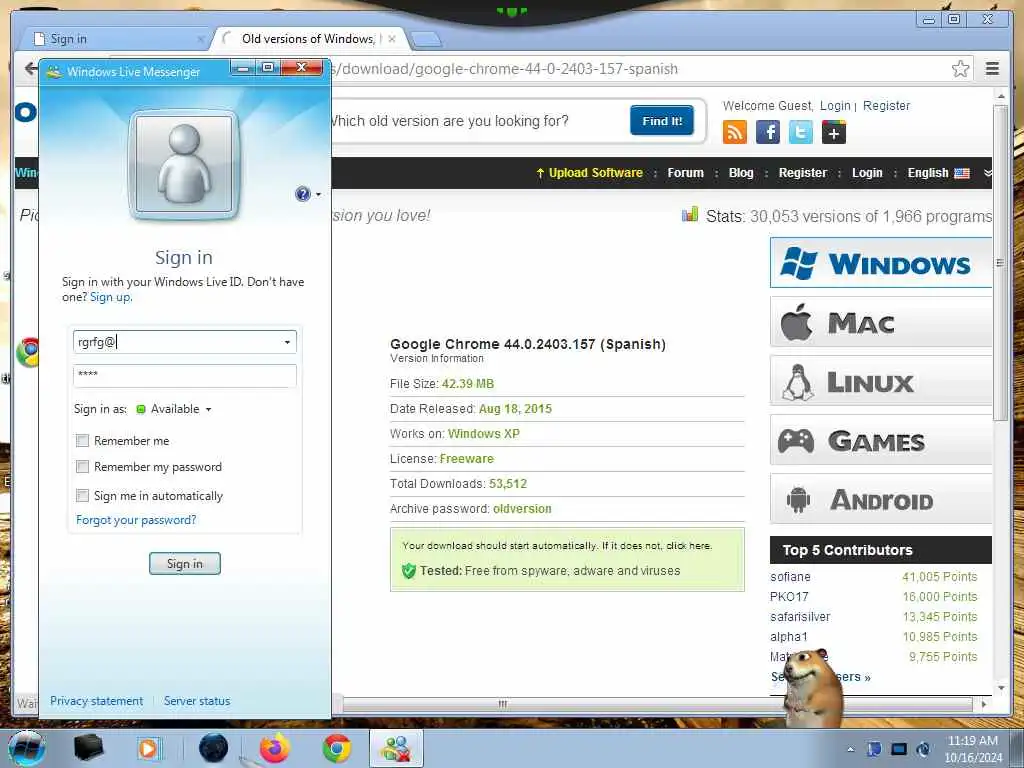This screenshot has width=1024, height=768.
Task: Expand the help icon dropdown arrow
Action: click(x=318, y=195)
